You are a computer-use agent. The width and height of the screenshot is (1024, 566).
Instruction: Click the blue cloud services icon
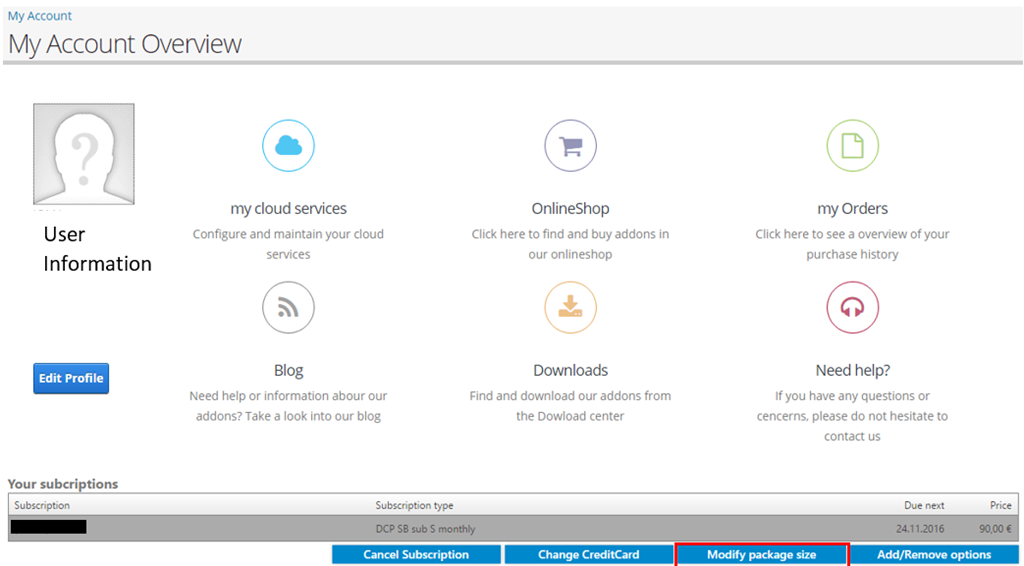(x=288, y=146)
